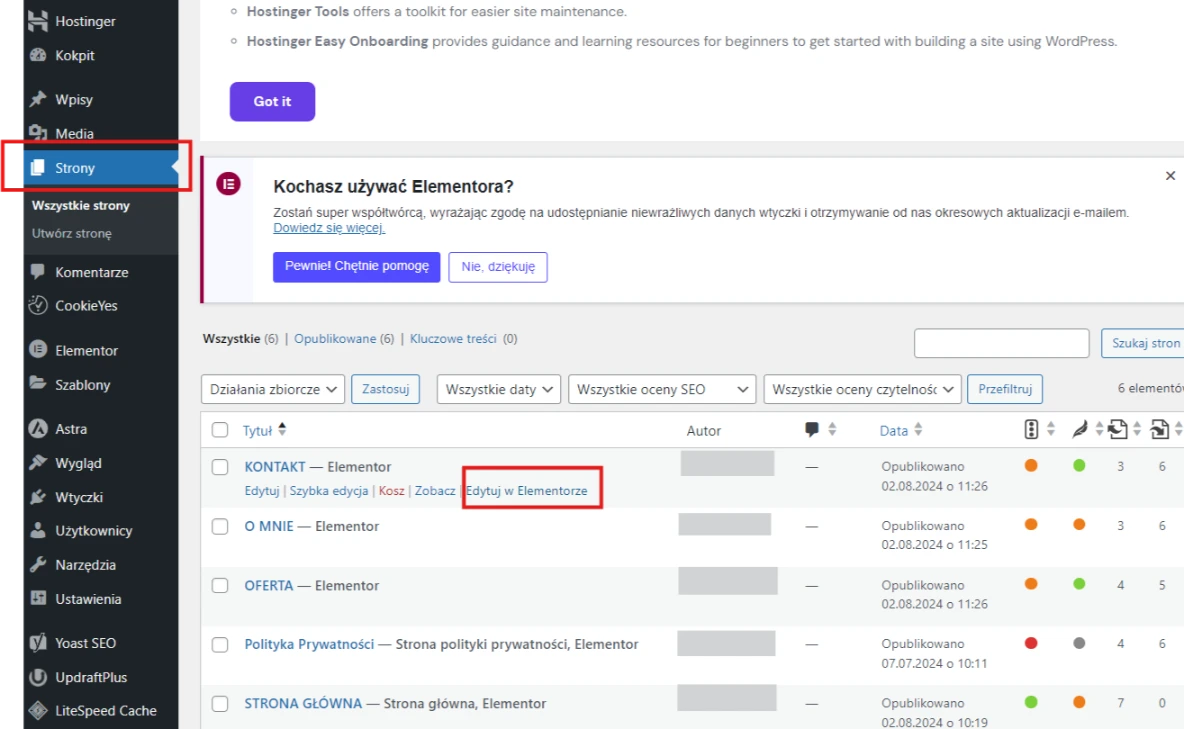Screen dimensions: 1184x729
Task: Open Utwórz stronę submenu item
Action: pyautogui.click(x=72, y=234)
